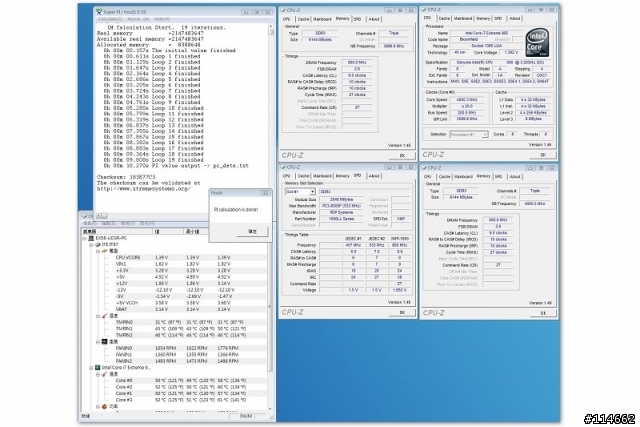Click the 'PI calculation is done!' message
Image resolution: width=640 pixels, height=427 pixels.
[x=236, y=209]
